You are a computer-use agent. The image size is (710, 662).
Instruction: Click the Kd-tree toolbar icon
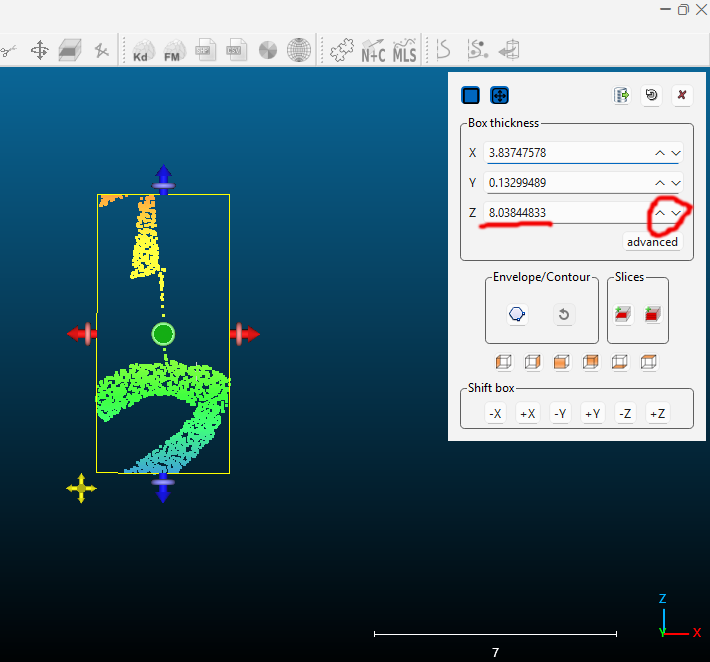point(142,50)
